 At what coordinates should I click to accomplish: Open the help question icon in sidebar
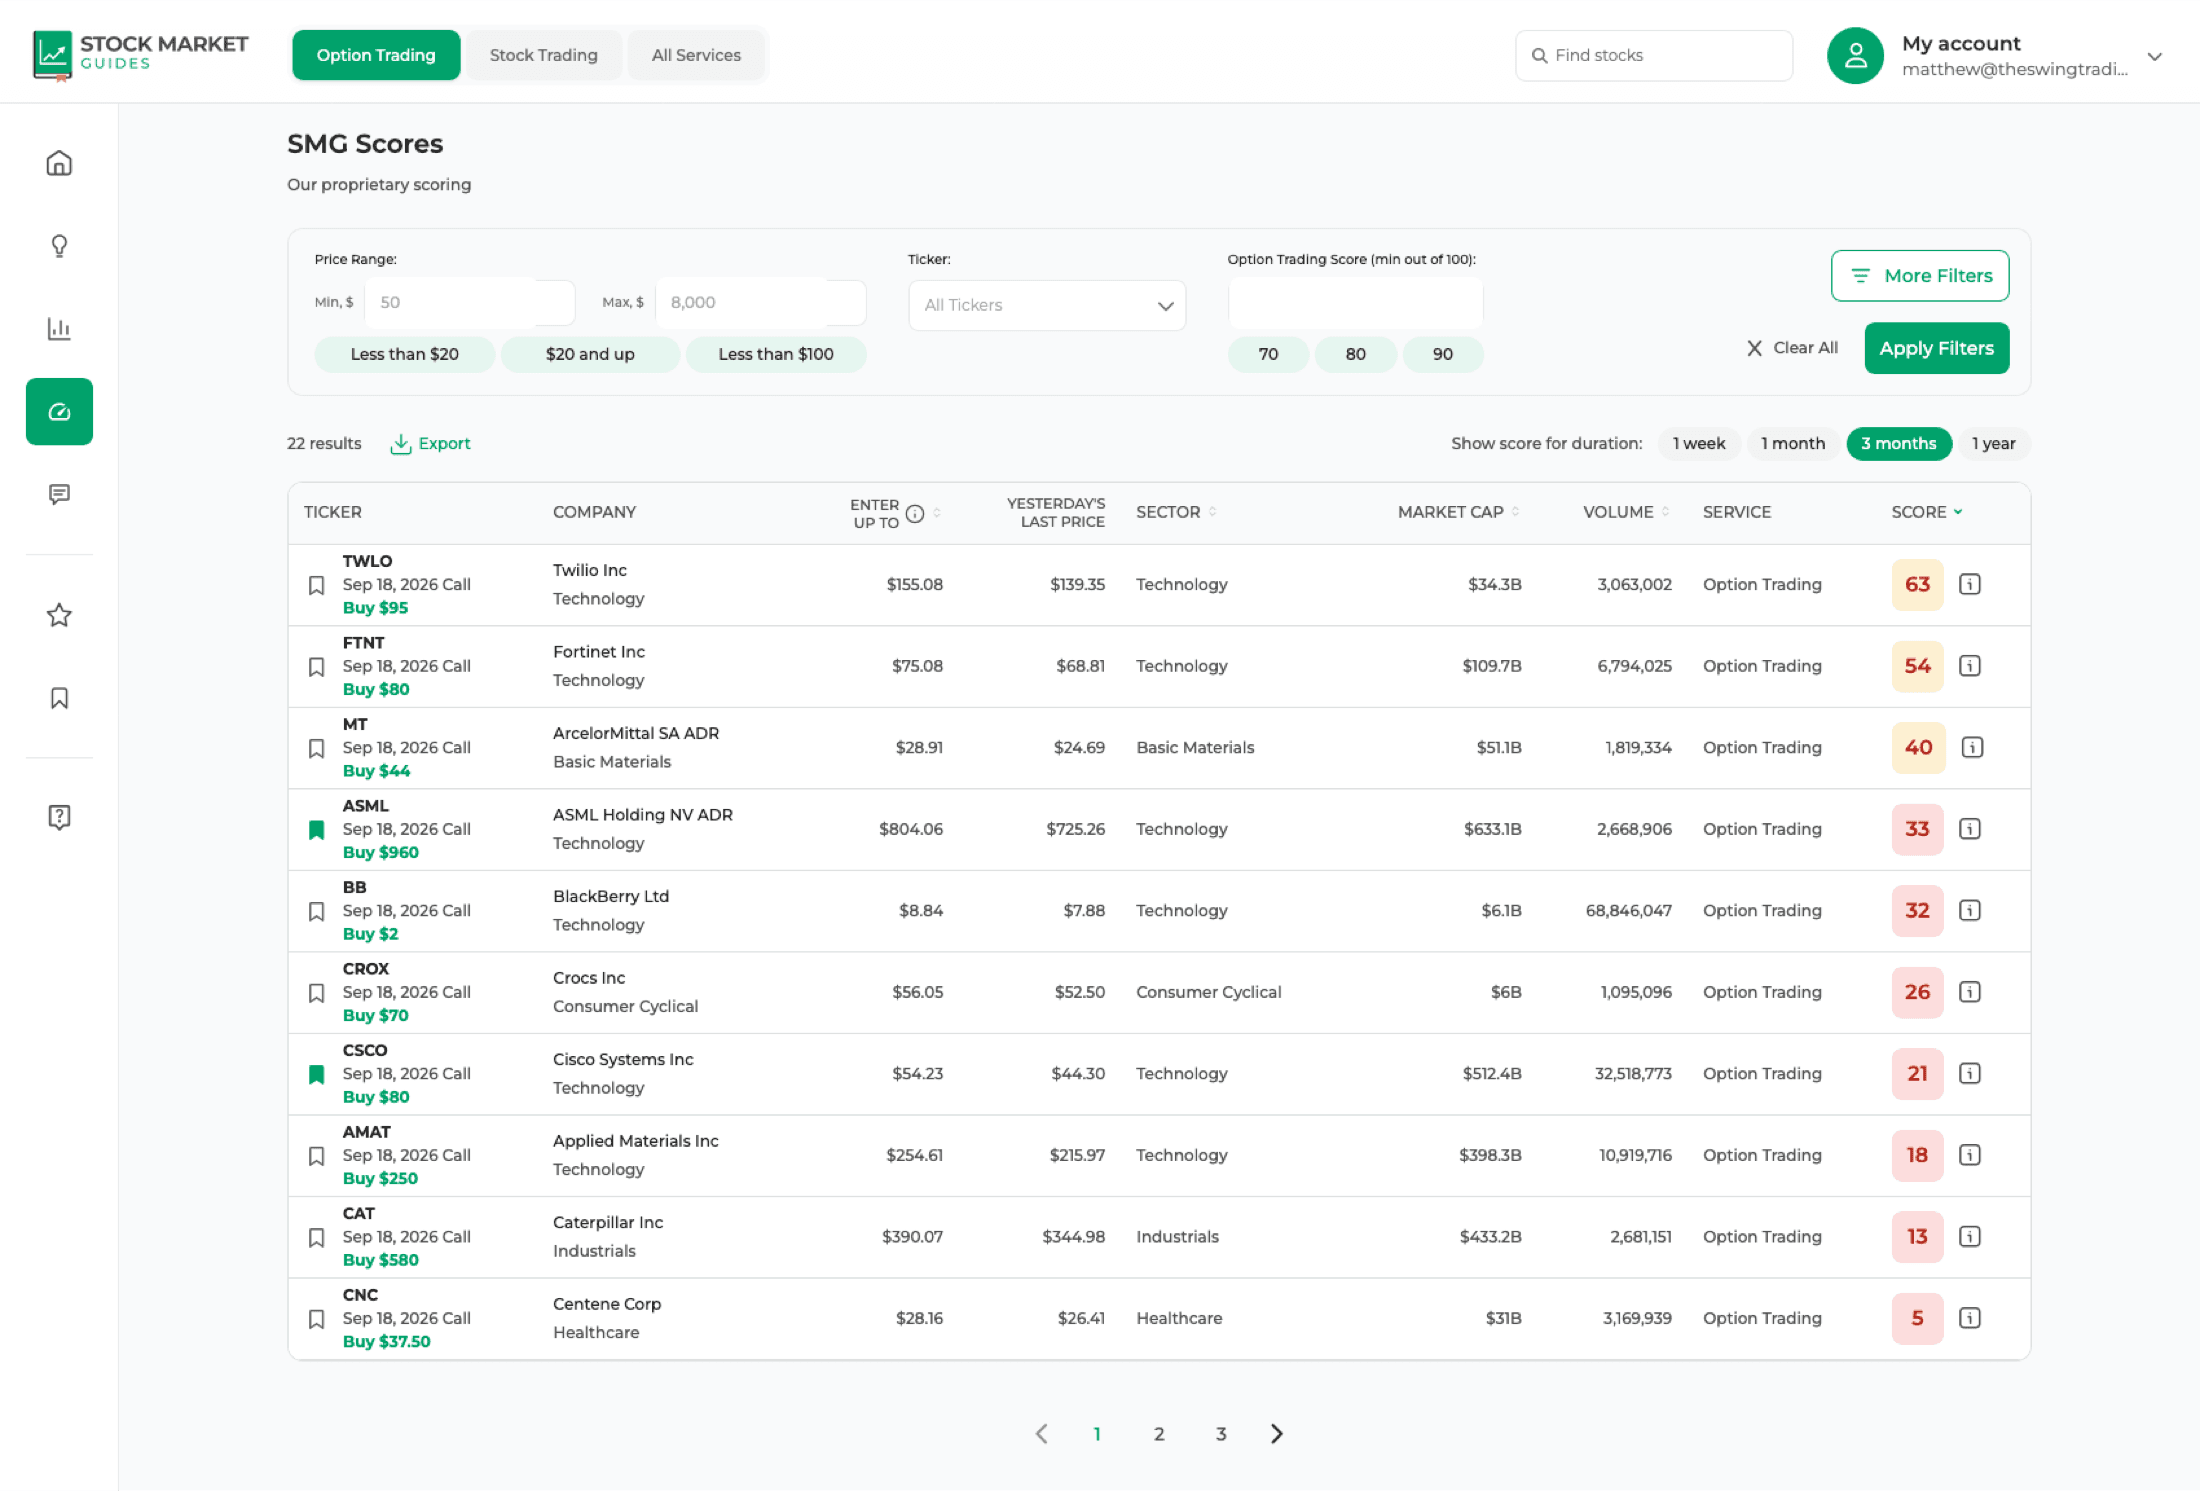coord(59,817)
